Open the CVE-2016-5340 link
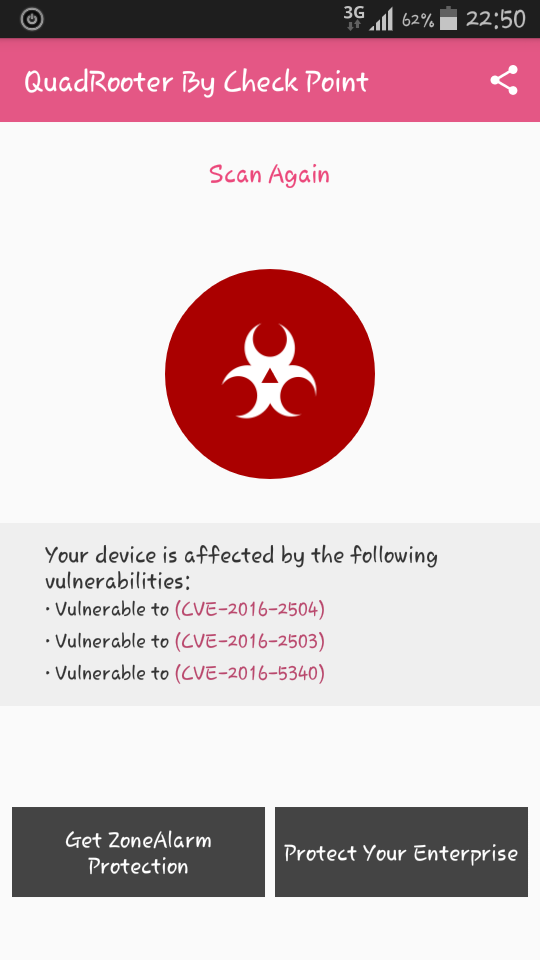The width and height of the screenshot is (540, 960). (x=250, y=673)
